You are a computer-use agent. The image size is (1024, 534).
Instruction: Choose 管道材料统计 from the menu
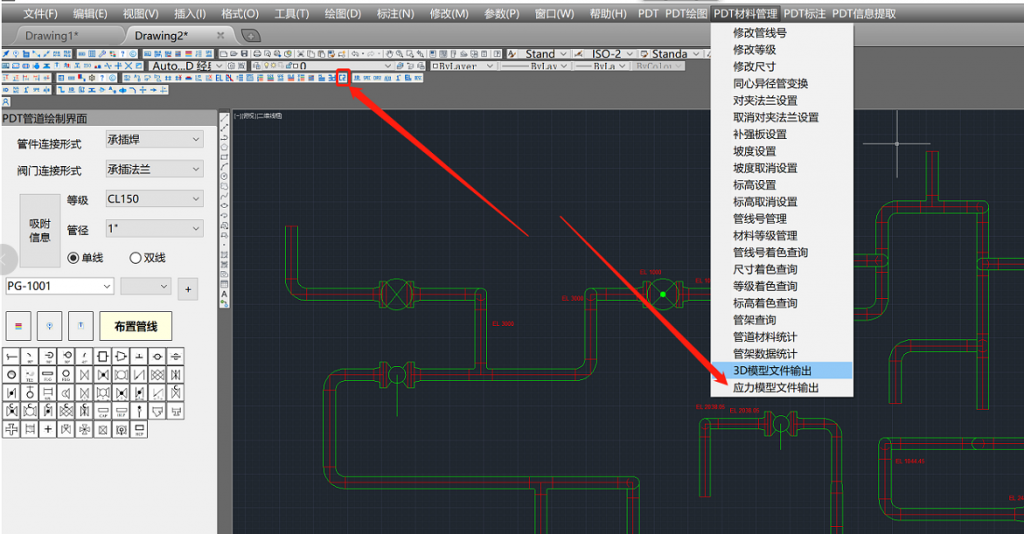[782, 337]
